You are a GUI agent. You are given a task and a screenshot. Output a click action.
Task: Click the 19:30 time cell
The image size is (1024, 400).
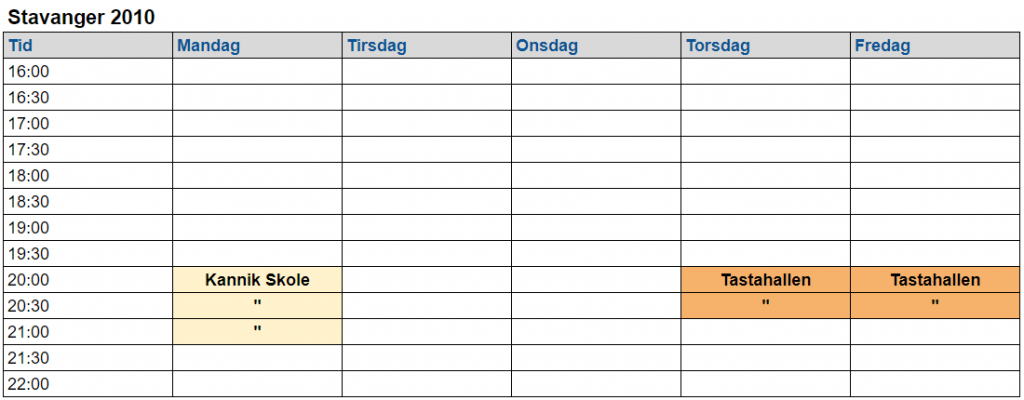pyautogui.click(x=88, y=254)
